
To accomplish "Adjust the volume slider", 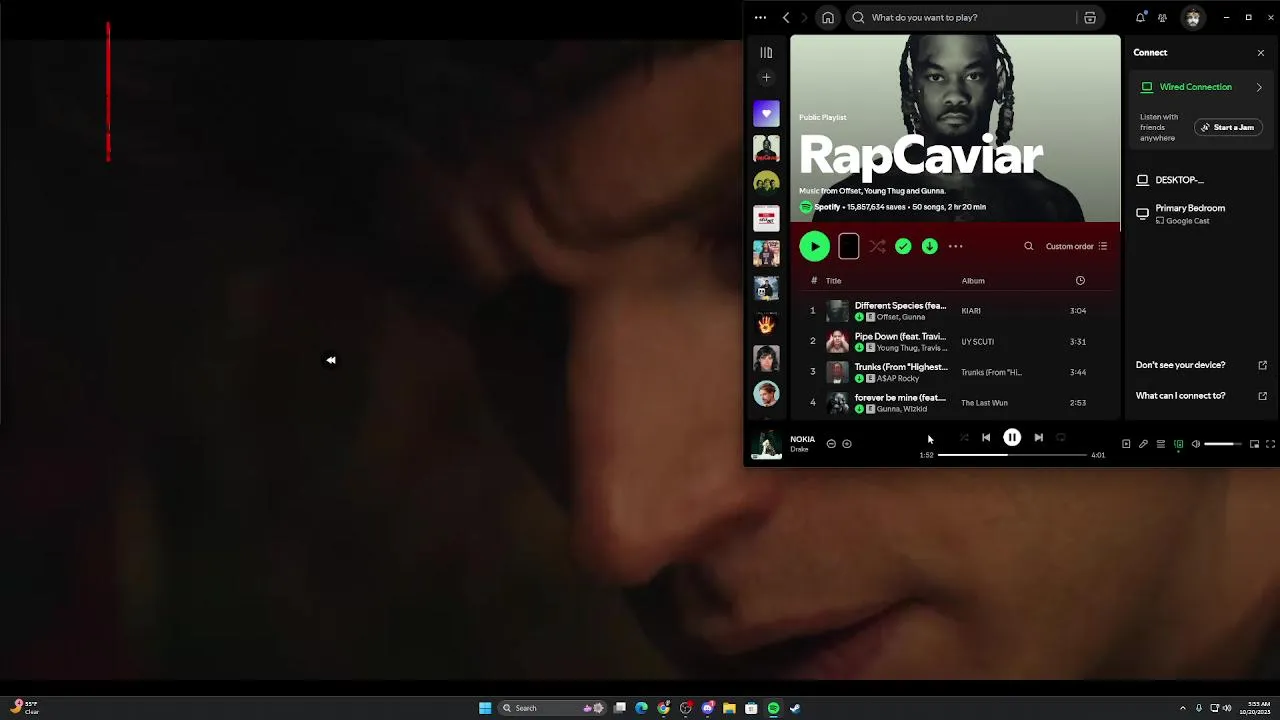I will pos(1223,444).
